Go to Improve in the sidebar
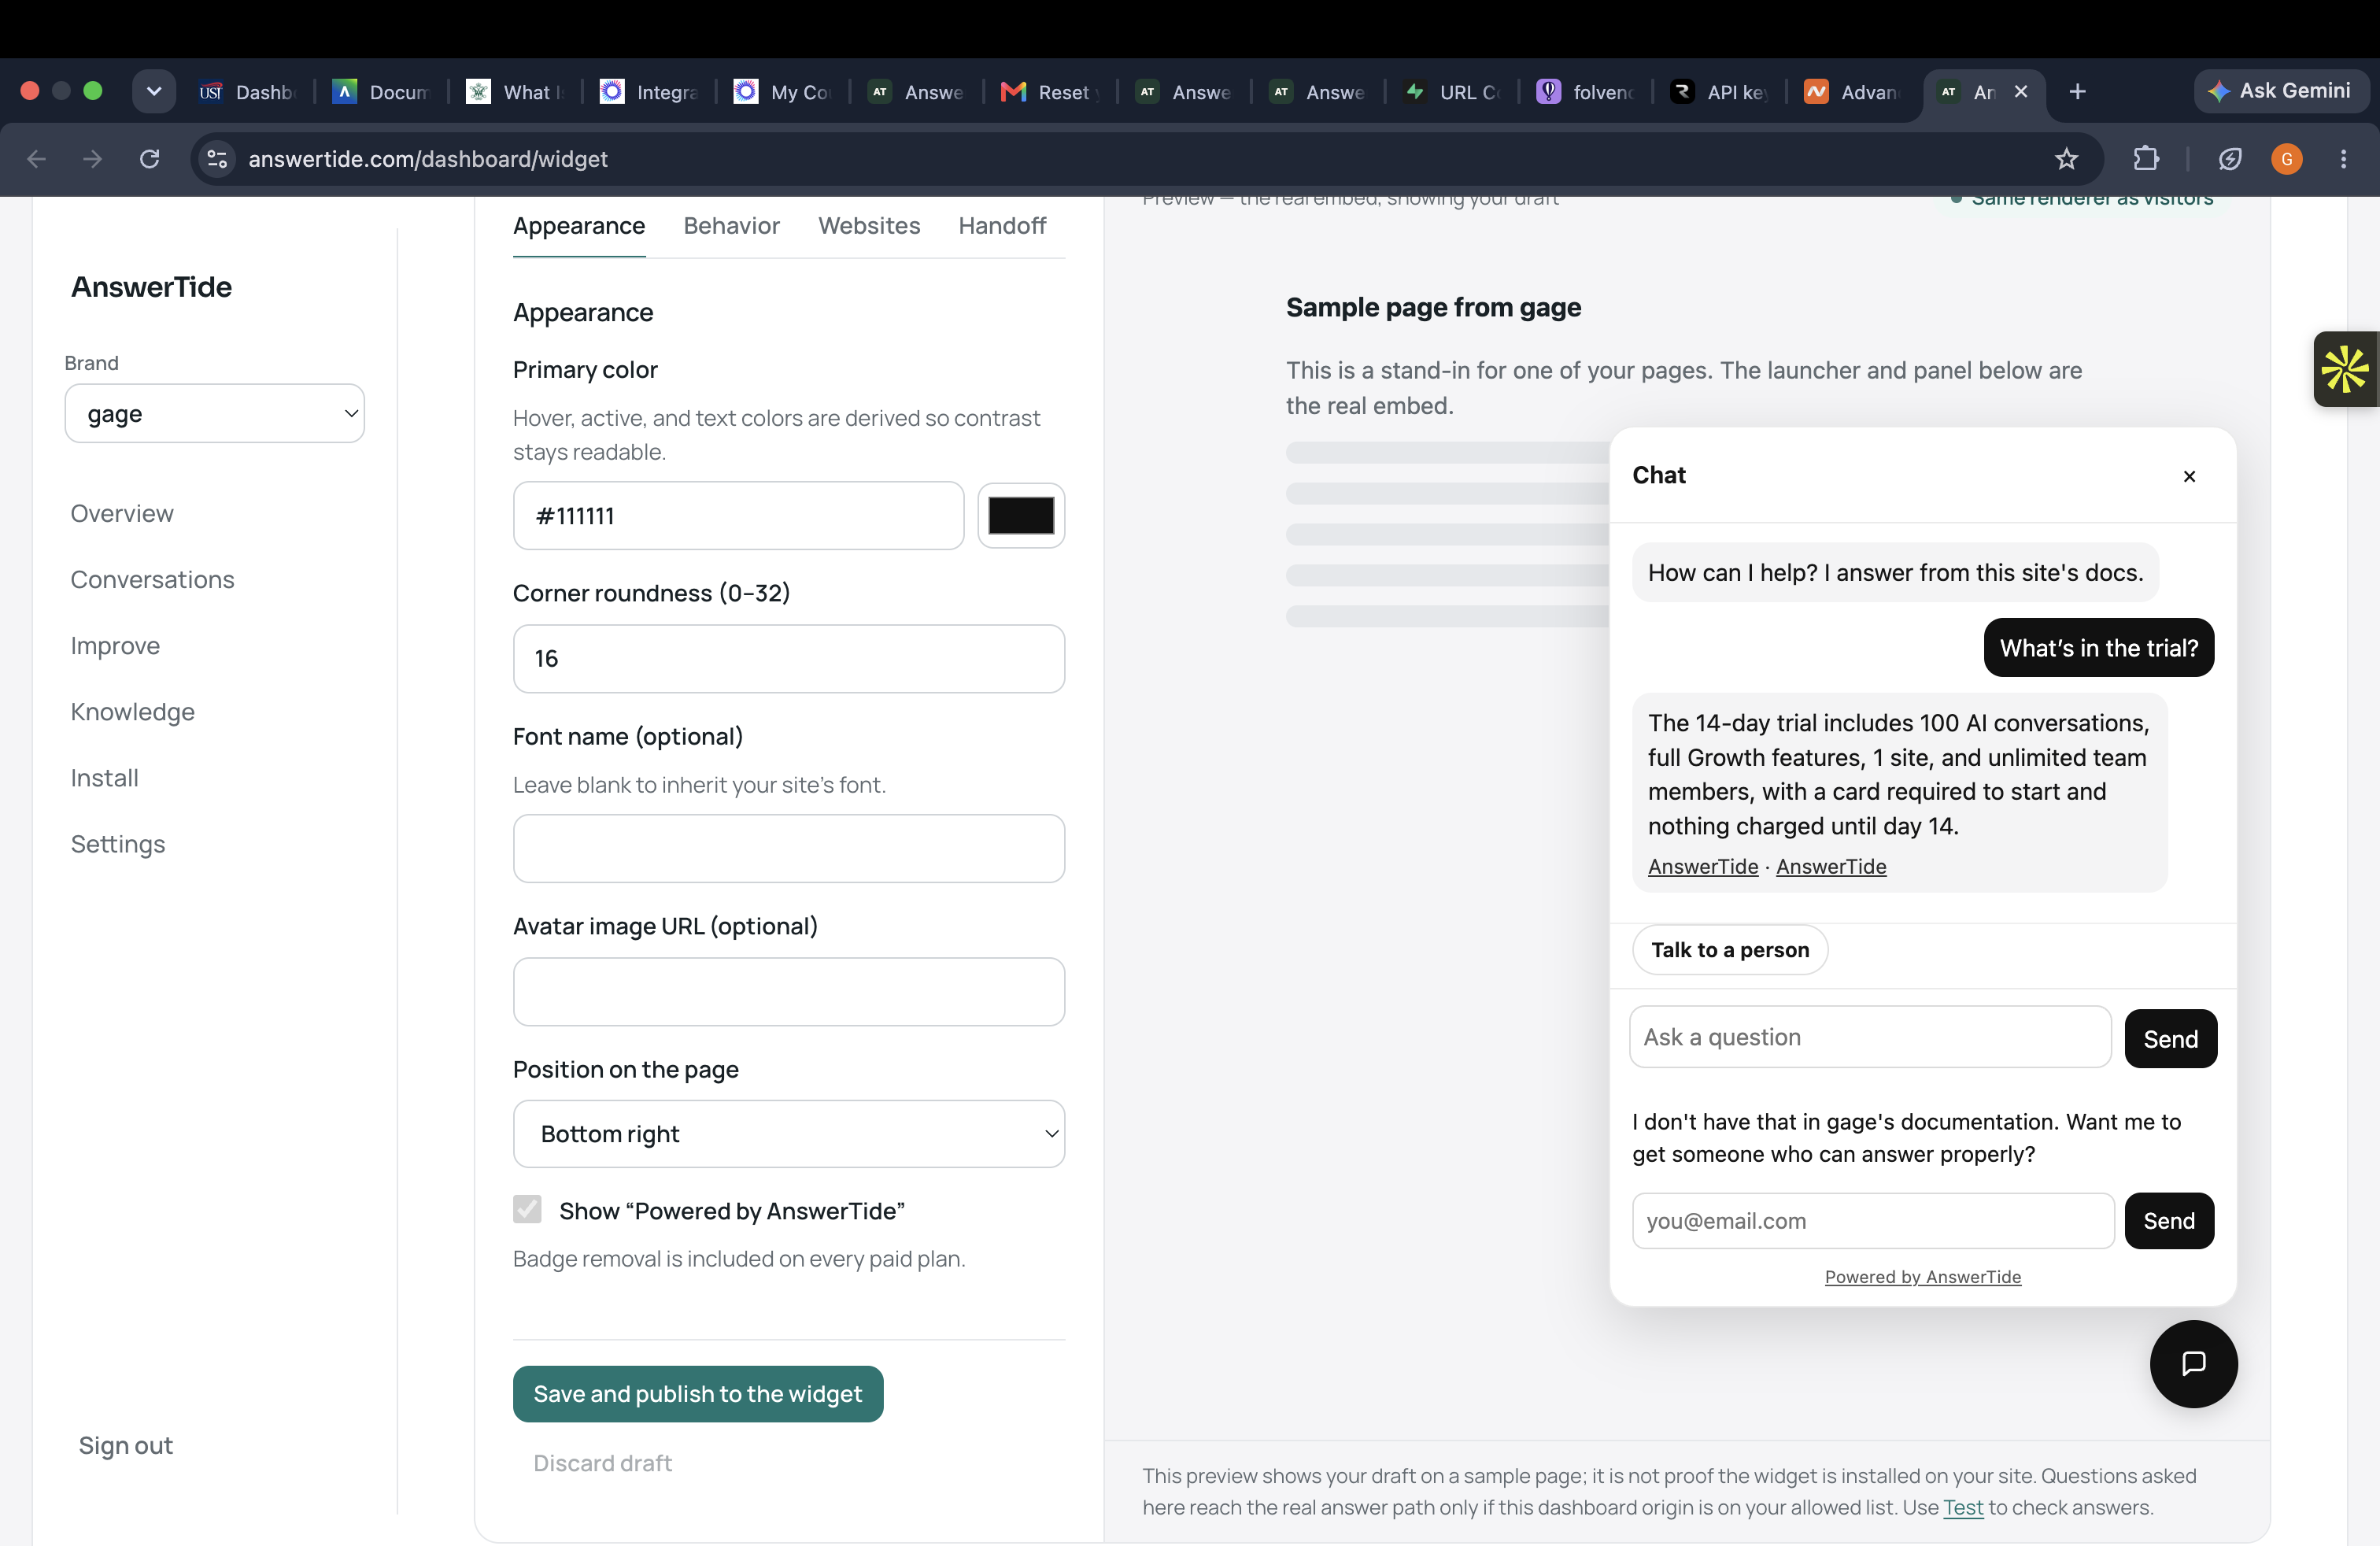Screen dimensions: 2380x1546 coord(115,646)
